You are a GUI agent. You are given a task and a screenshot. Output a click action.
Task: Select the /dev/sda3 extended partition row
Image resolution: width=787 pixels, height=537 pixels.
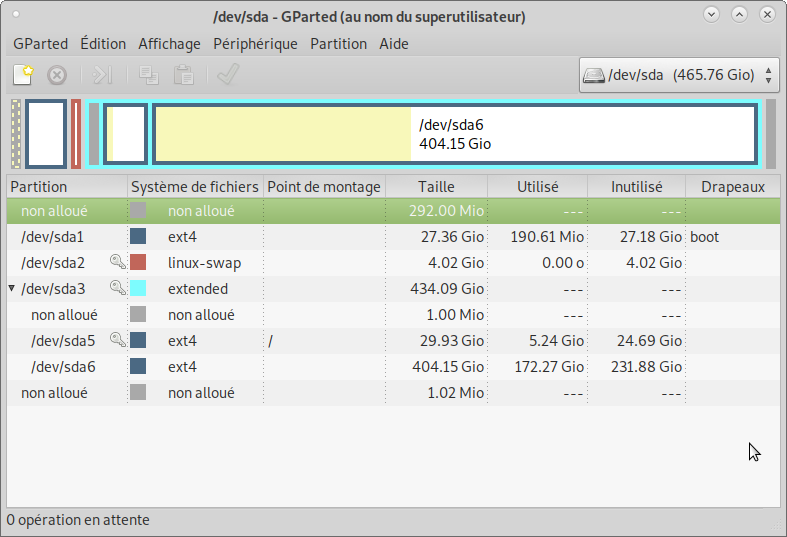pyautogui.click(x=394, y=289)
